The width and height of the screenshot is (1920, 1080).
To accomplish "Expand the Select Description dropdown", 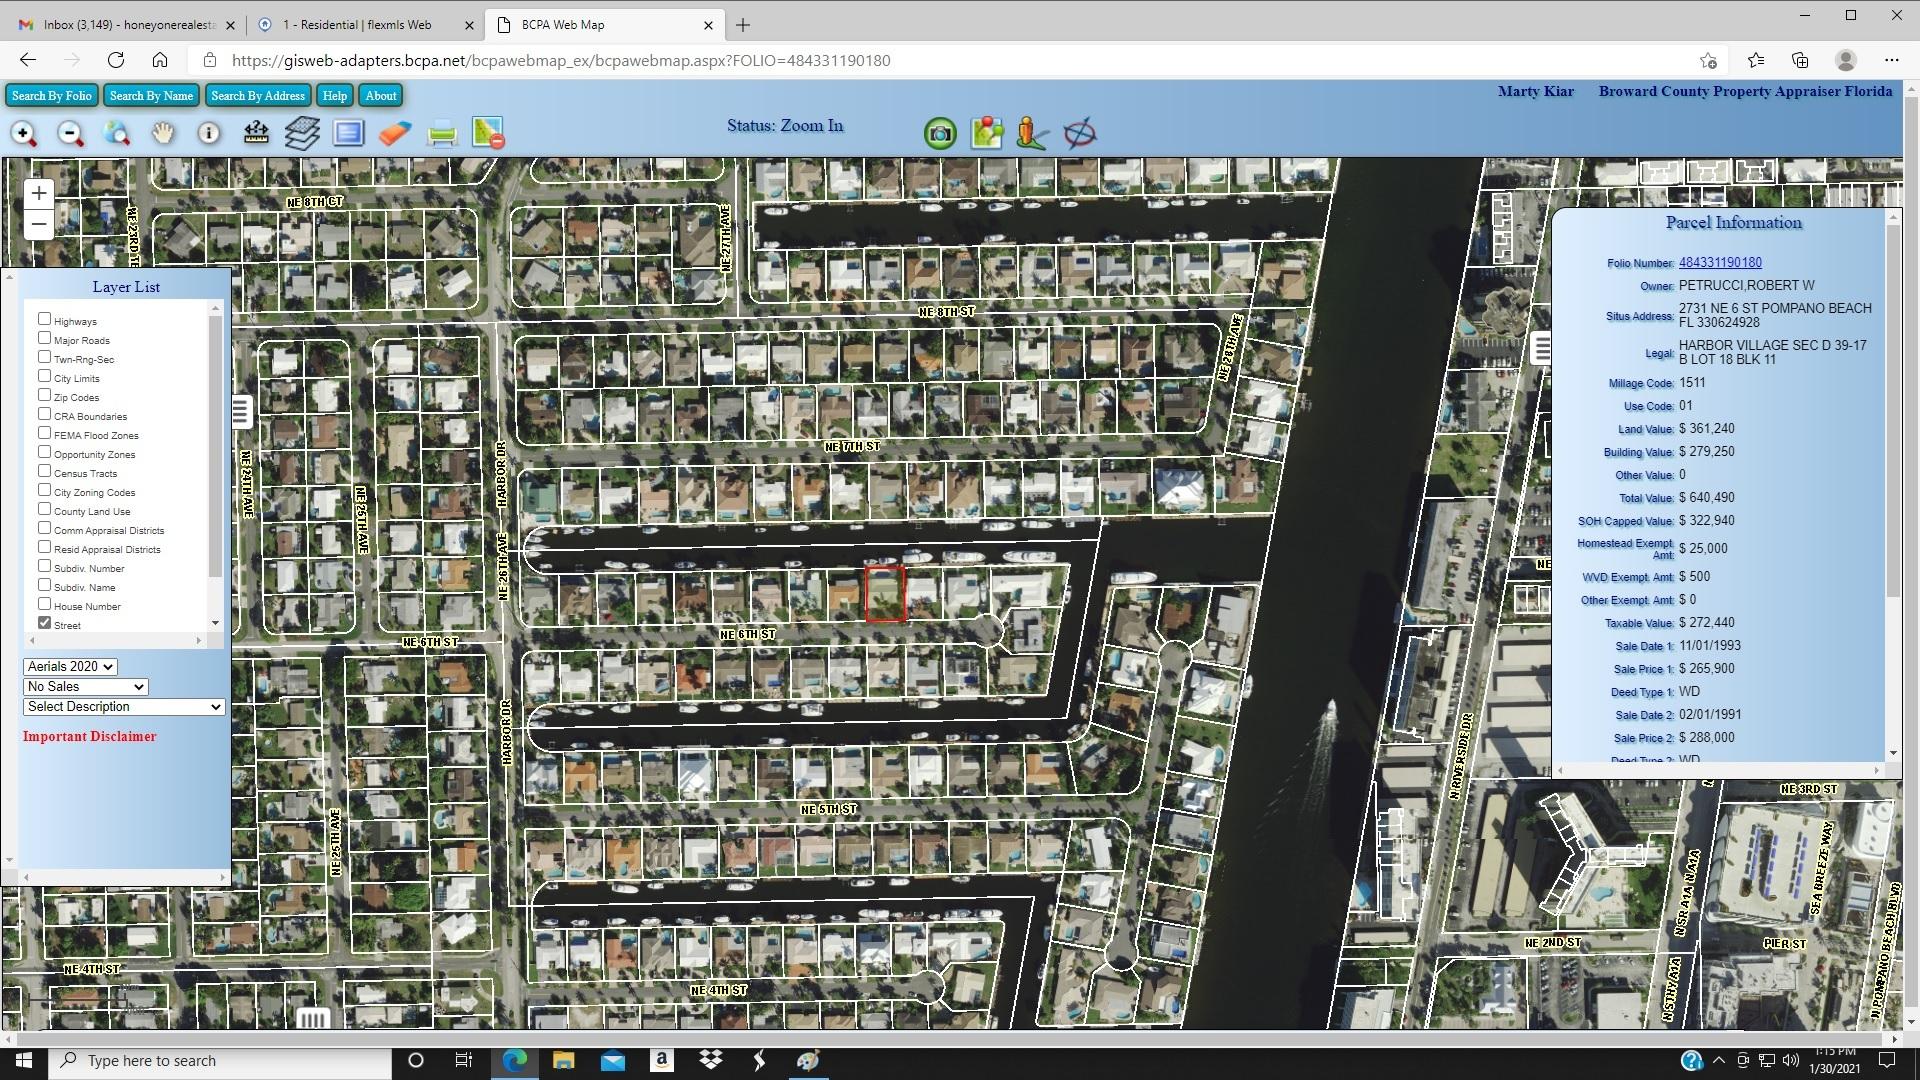I will (x=123, y=707).
